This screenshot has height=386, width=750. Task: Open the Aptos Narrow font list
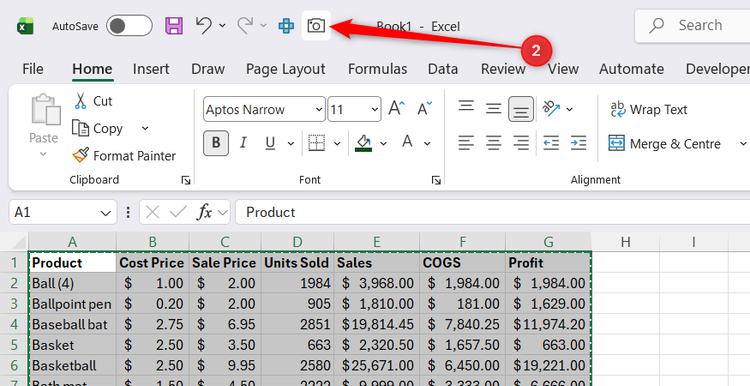coord(319,110)
